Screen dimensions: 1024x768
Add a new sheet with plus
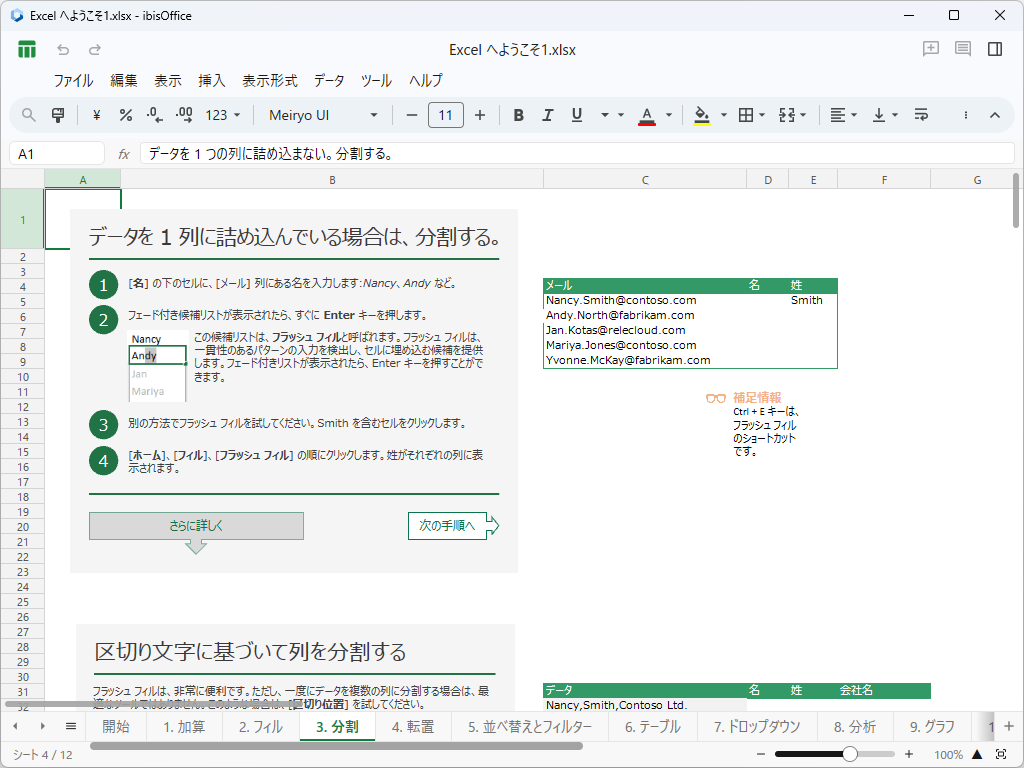[x=1008, y=726]
